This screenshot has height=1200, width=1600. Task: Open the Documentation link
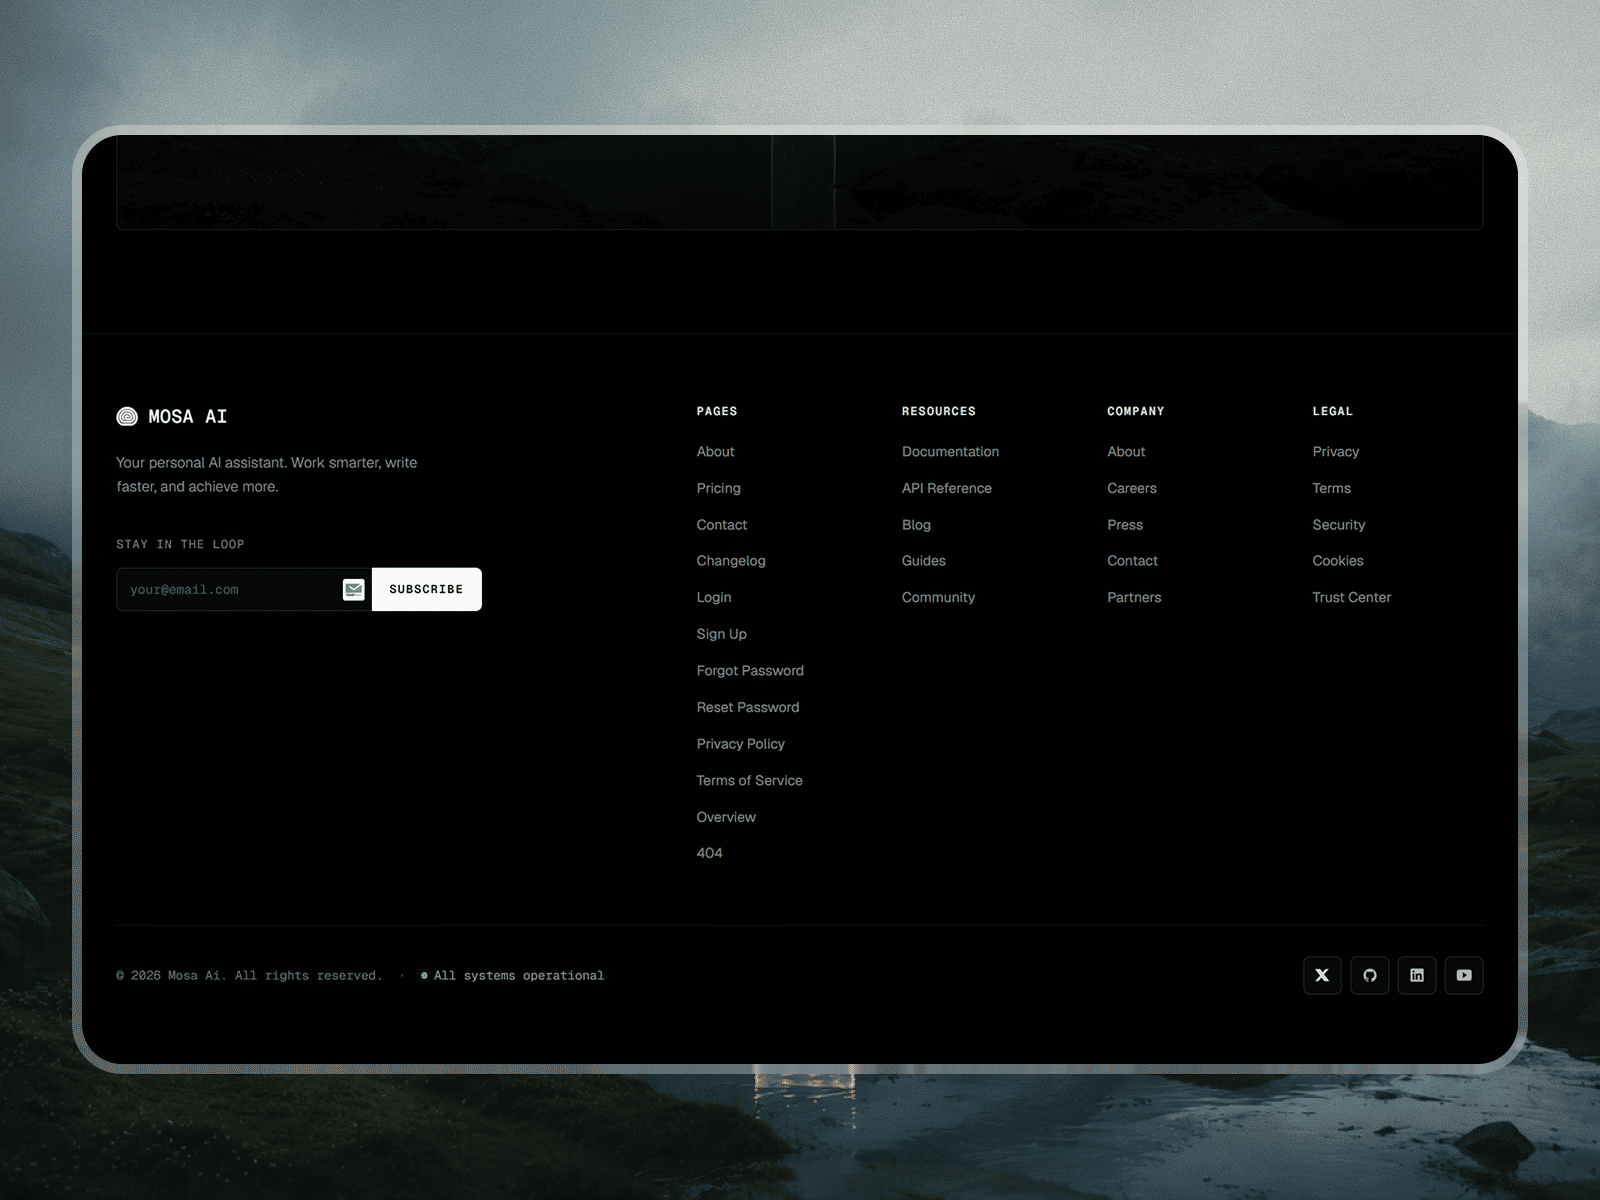click(950, 452)
